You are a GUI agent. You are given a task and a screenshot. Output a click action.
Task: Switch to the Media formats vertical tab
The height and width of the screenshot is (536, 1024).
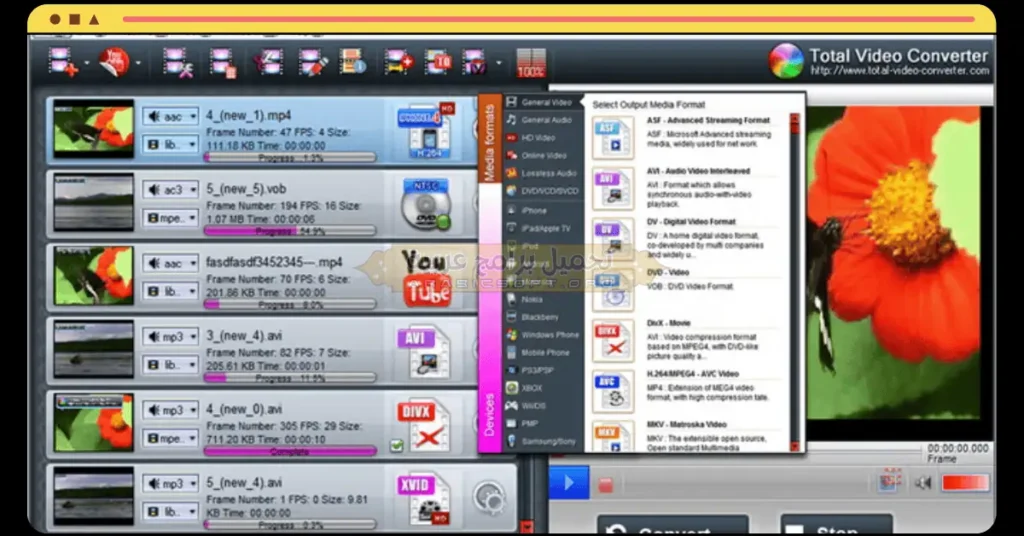(489, 140)
